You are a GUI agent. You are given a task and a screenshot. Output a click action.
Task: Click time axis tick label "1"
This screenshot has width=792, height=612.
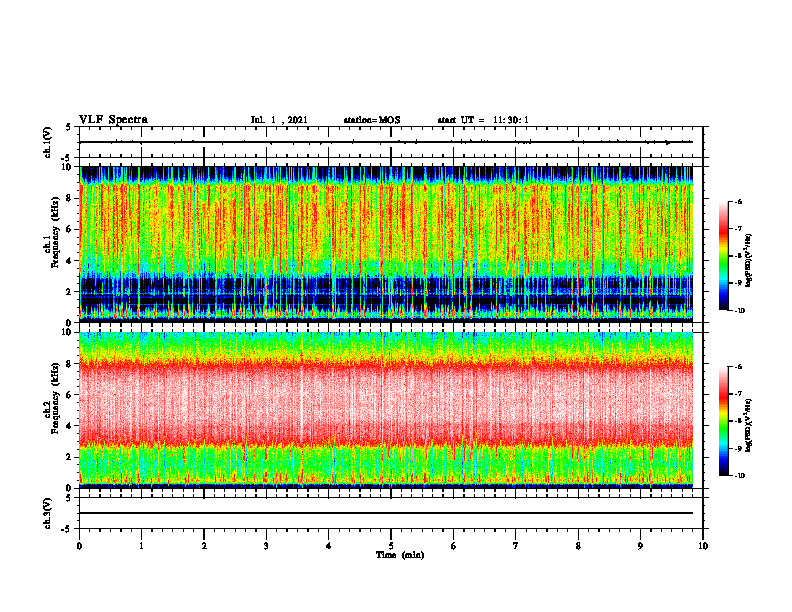click(141, 546)
